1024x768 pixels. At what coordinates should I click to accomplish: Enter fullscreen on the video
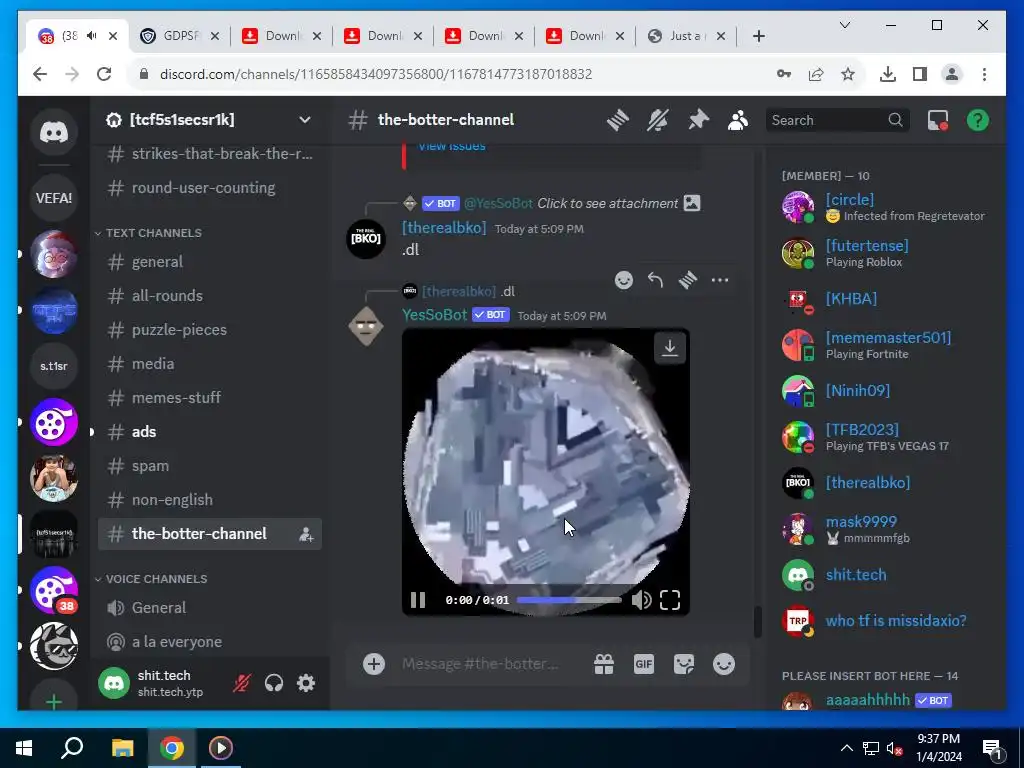(670, 600)
